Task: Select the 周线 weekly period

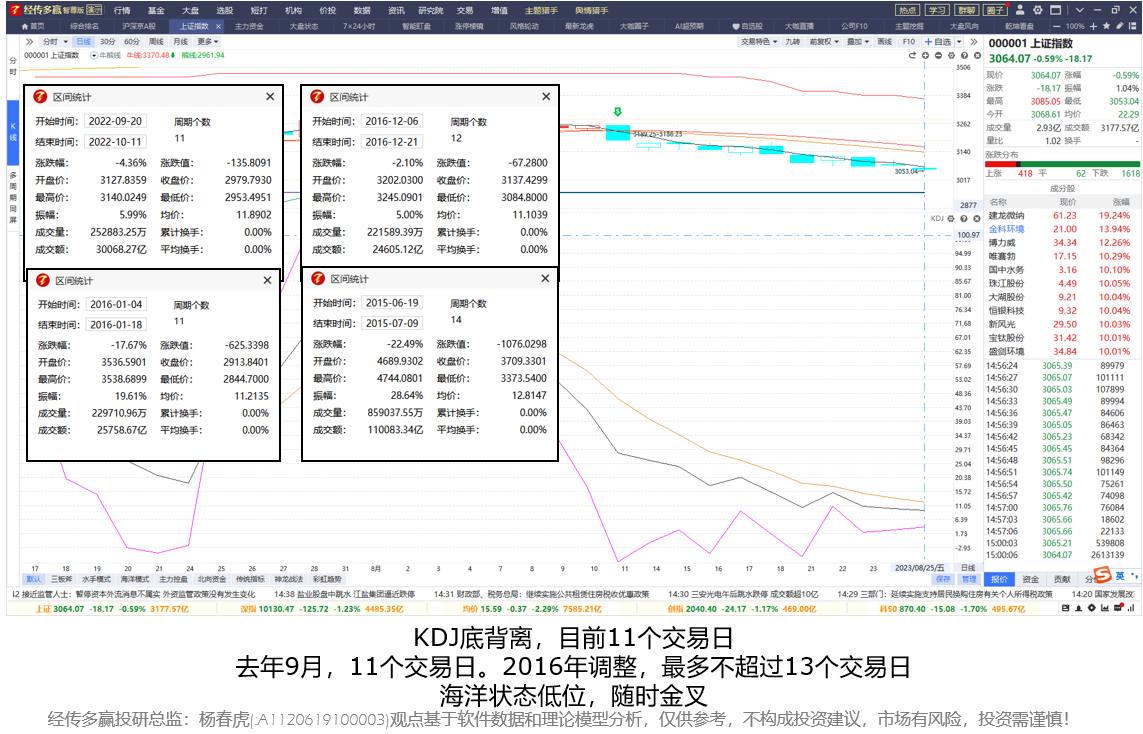Action: point(156,42)
